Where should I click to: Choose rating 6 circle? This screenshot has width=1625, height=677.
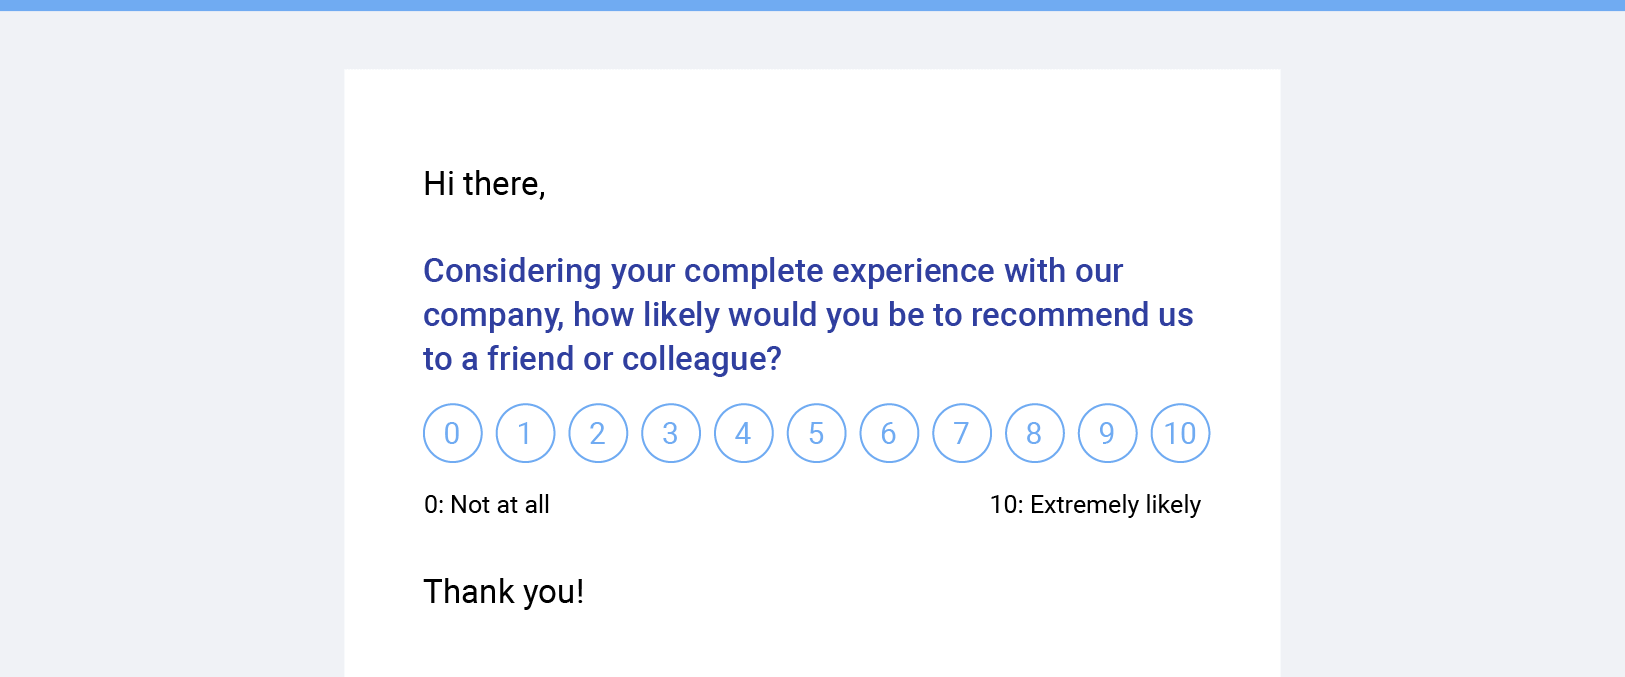889,433
